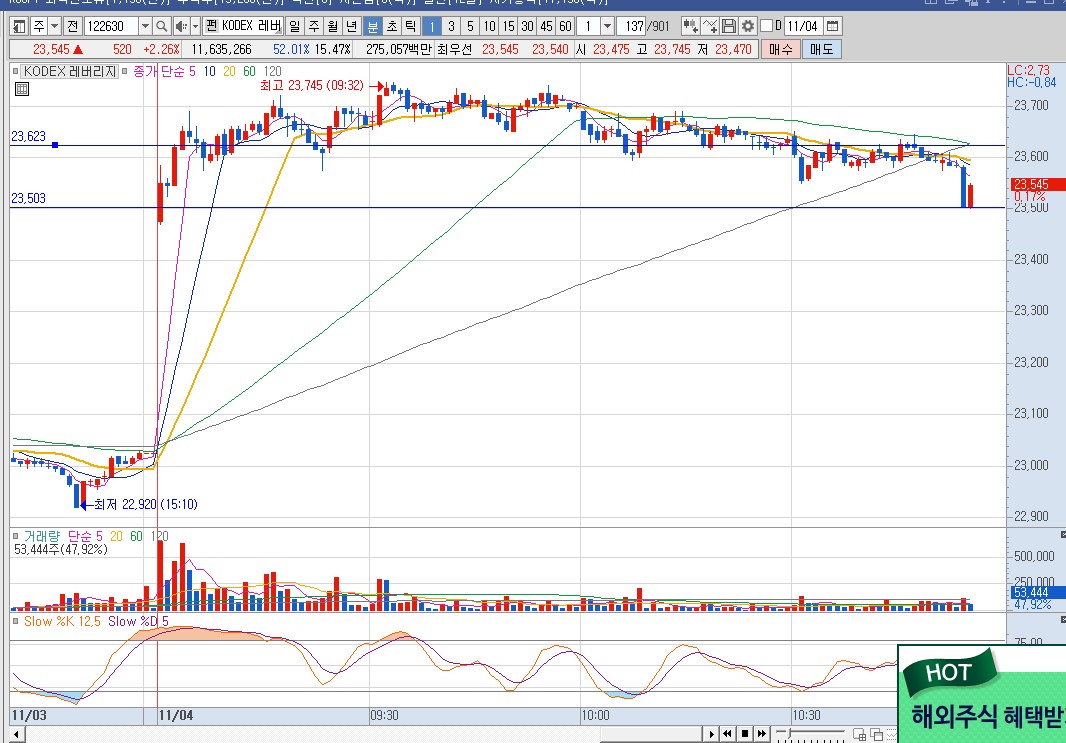The width and height of the screenshot is (1066, 743).
Task: Select the 주 (weekly) period tab
Action: (313, 27)
